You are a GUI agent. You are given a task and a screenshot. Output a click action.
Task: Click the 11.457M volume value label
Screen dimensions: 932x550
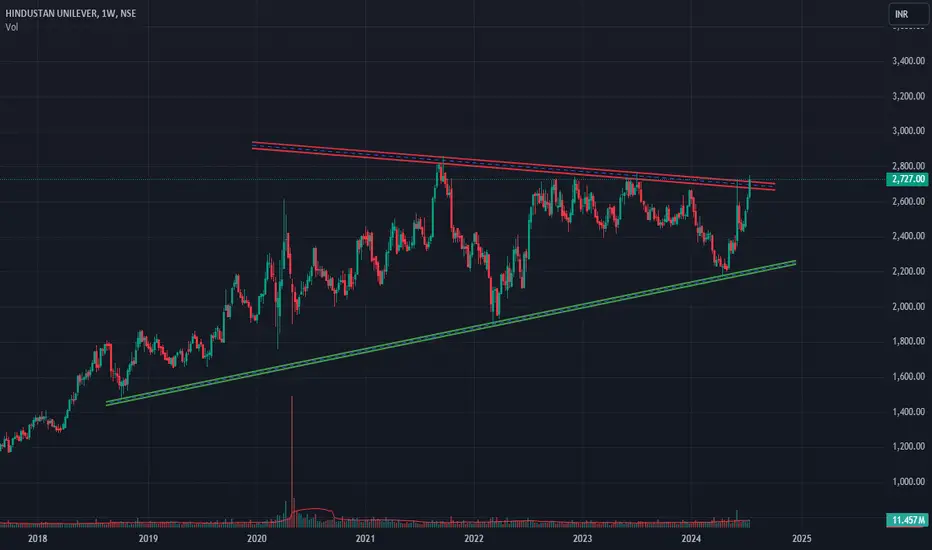point(908,520)
